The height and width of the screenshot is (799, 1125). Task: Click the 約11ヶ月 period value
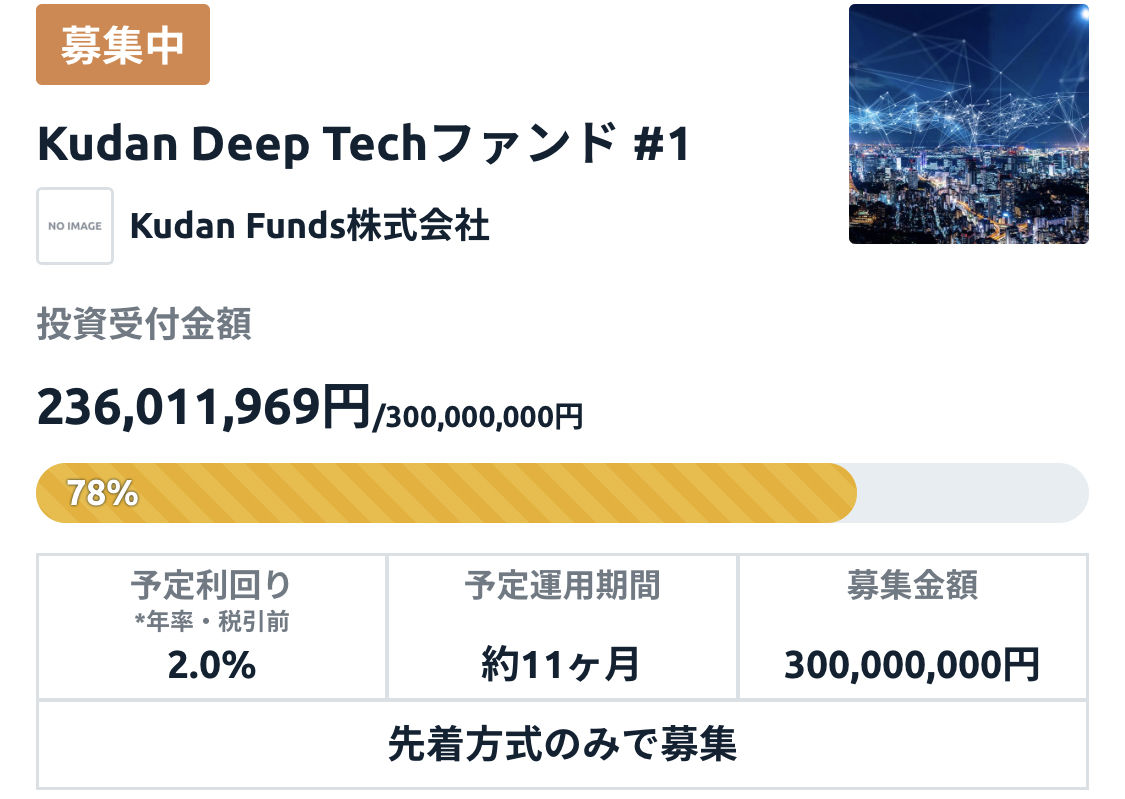[x=562, y=664]
